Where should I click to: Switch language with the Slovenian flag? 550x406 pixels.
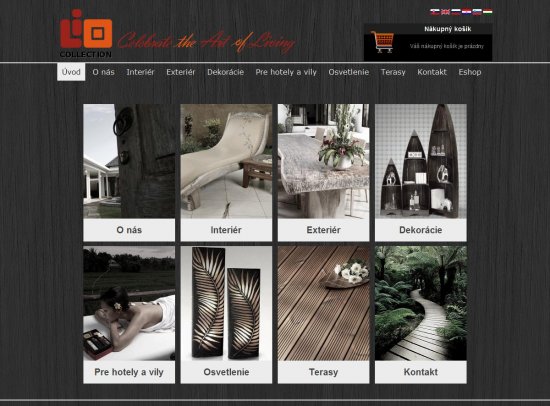(x=477, y=12)
